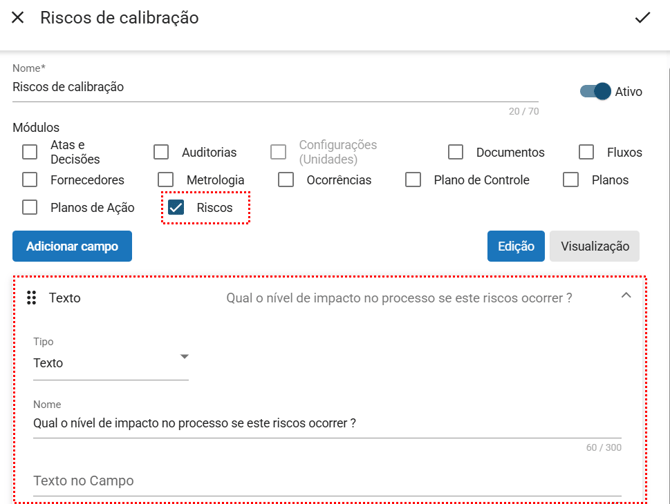670x504 pixels.
Task: Uncheck the Riscos module checkbox
Action: [176, 208]
